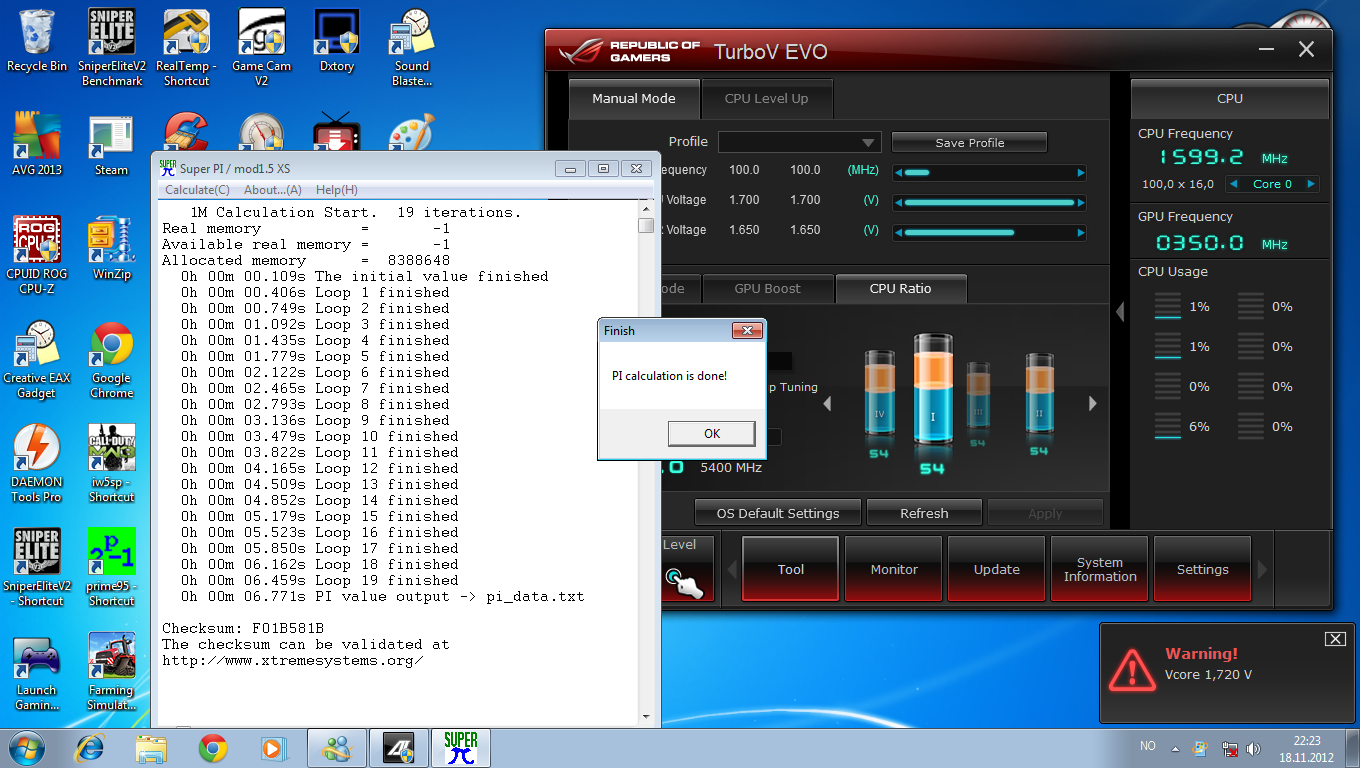Click the OS Default Settings button
The image size is (1360, 768).
tap(778, 513)
